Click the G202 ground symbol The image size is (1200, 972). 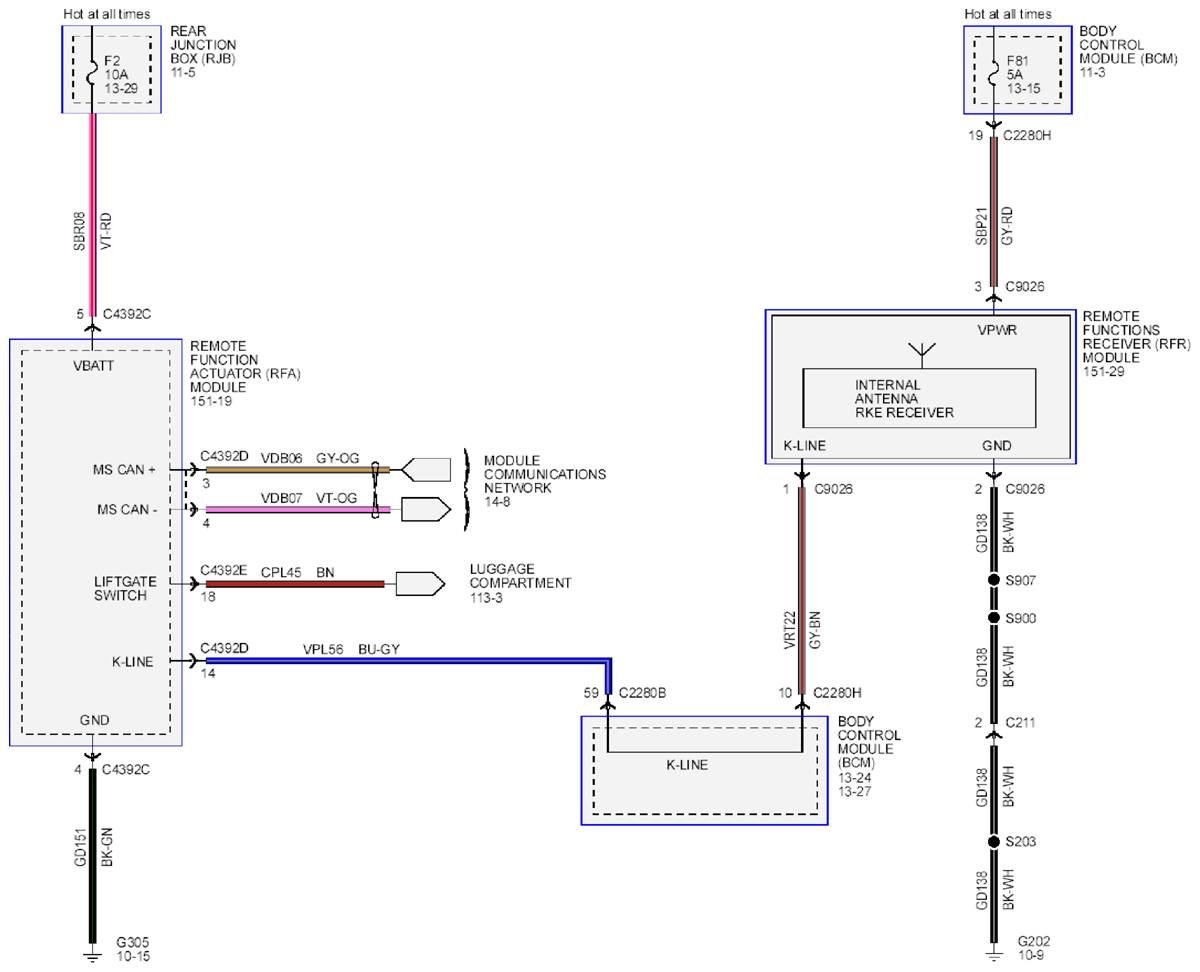(994, 956)
